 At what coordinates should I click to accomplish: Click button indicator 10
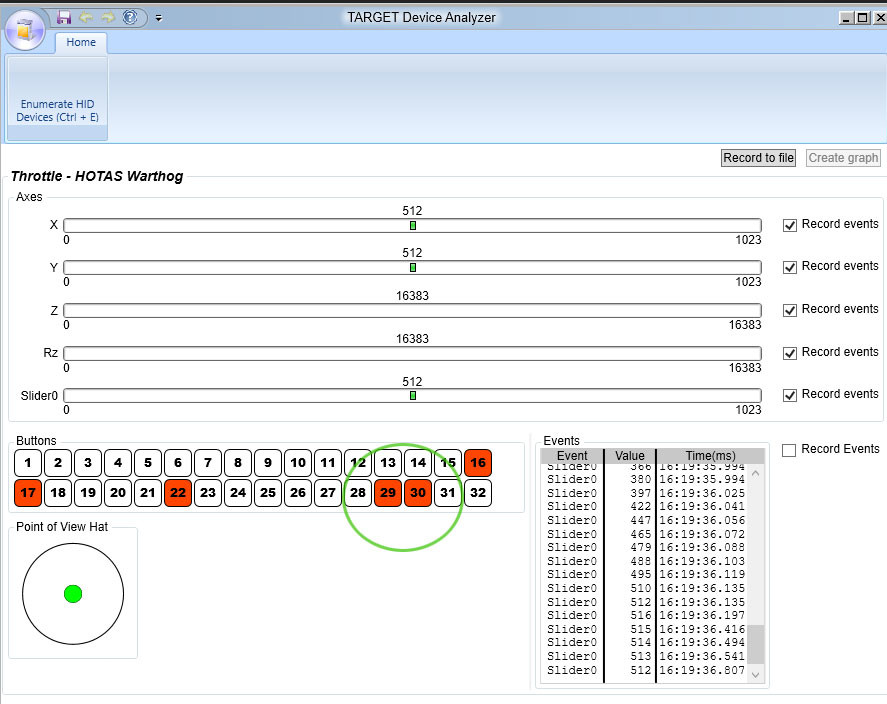tap(298, 463)
